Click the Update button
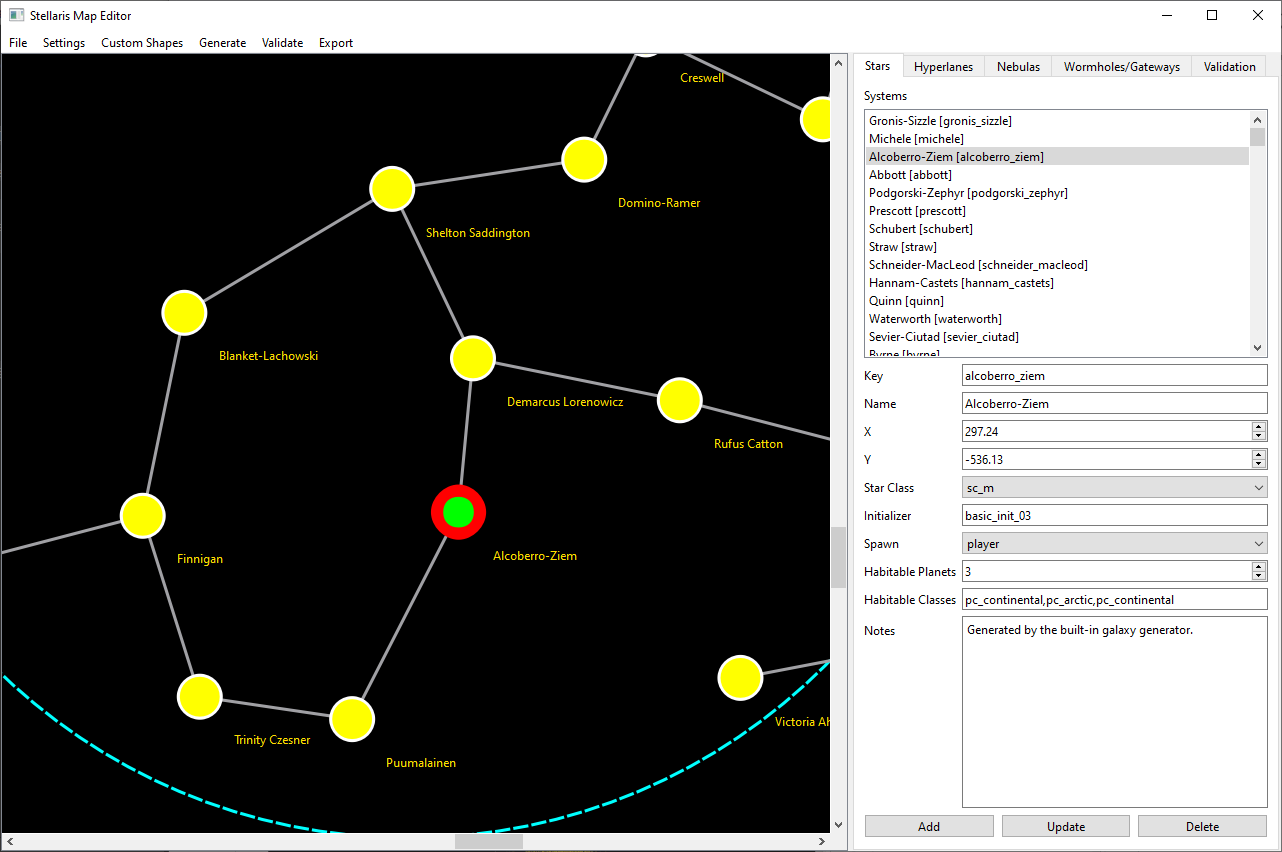The height and width of the screenshot is (852, 1282). click(x=1066, y=826)
